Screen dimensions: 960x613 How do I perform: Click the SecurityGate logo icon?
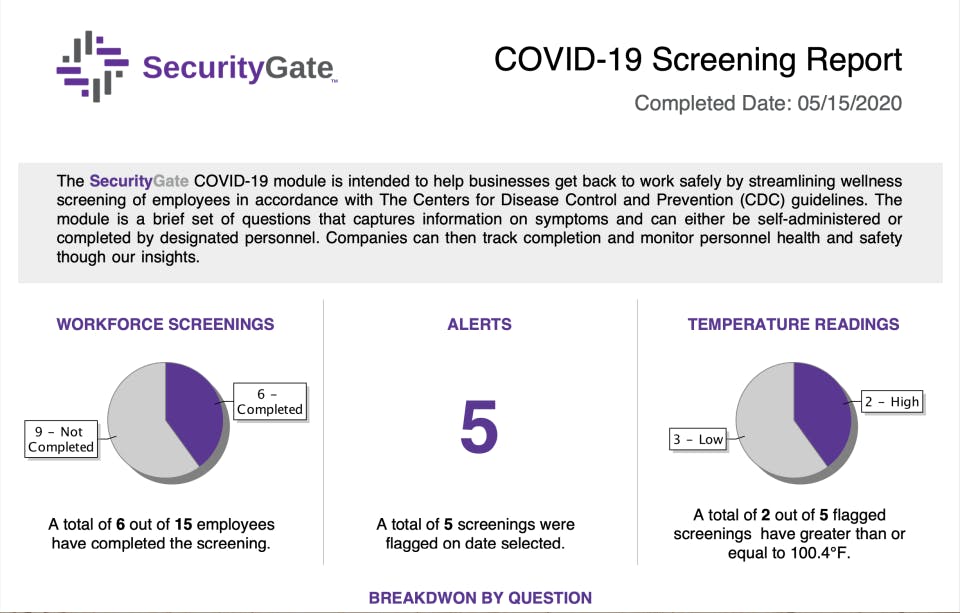coord(93,66)
